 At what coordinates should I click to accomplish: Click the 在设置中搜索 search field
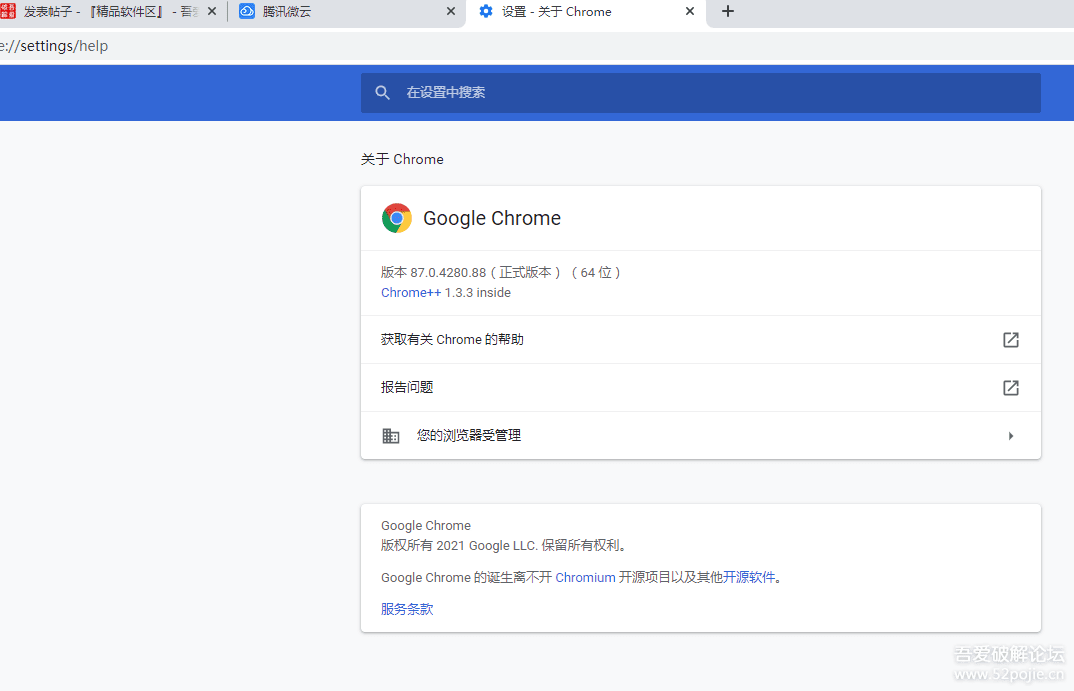[701, 92]
